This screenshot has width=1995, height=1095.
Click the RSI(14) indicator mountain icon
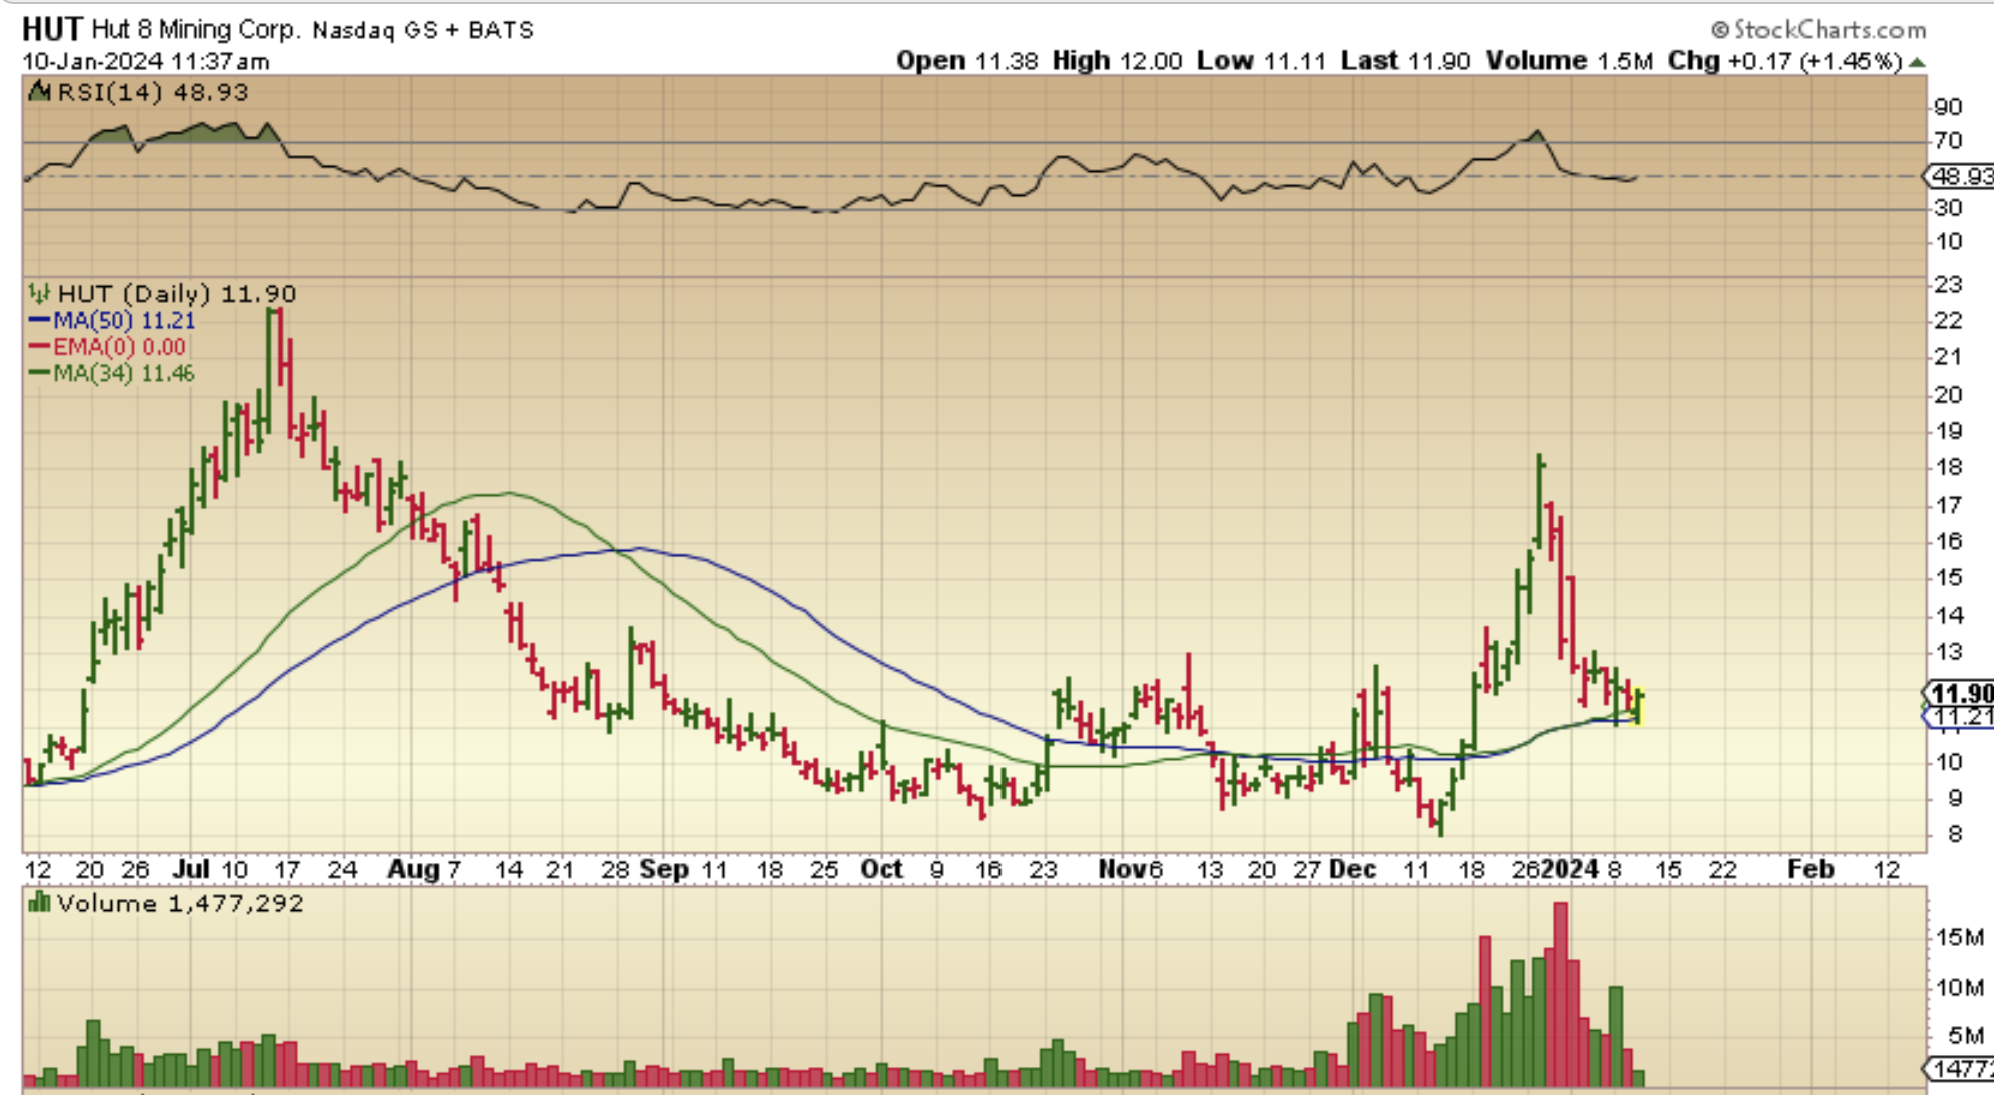point(39,92)
